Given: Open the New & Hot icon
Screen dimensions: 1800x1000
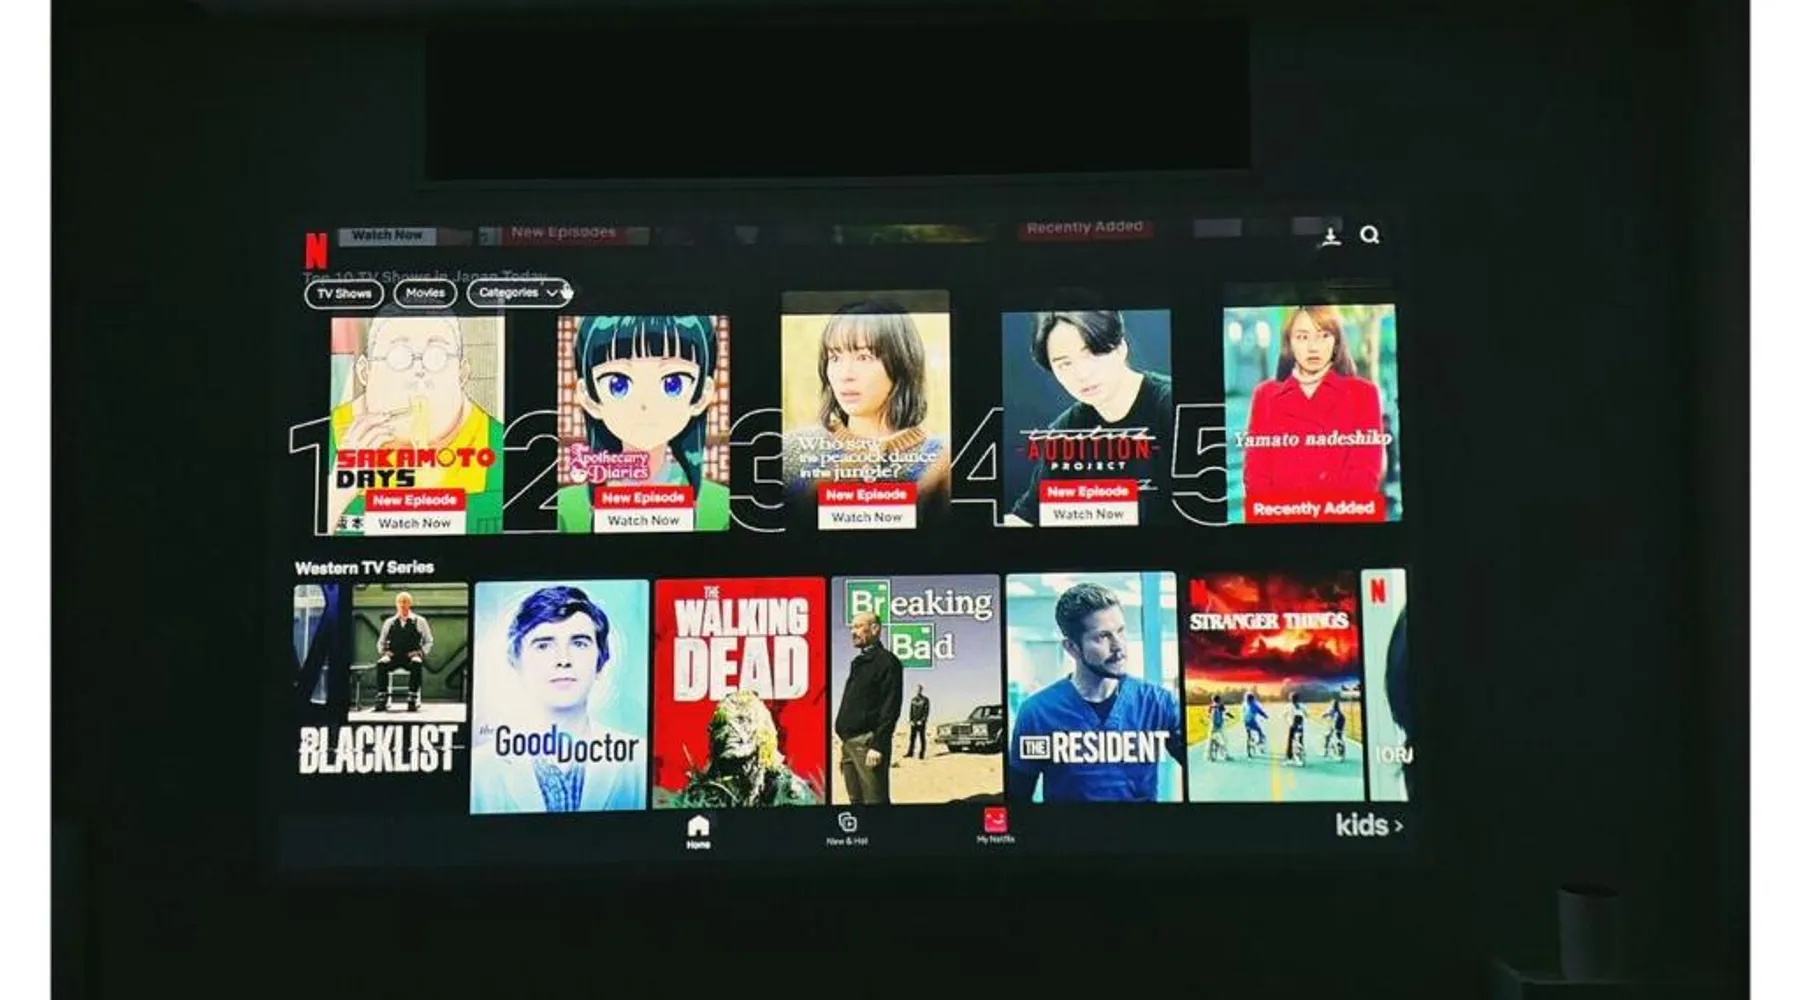Looking at the screenshot, I should [847, 826].
